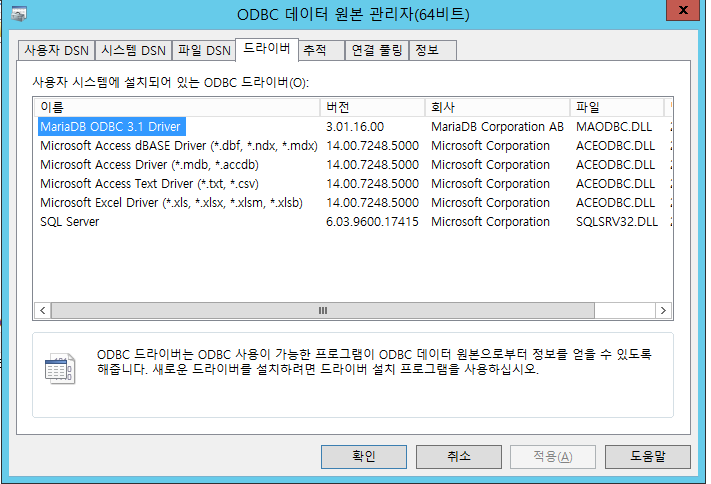Click Text Driver's Microsoft Corporation cell
Viewport: 711px width, 484px height.
[490, 184]
